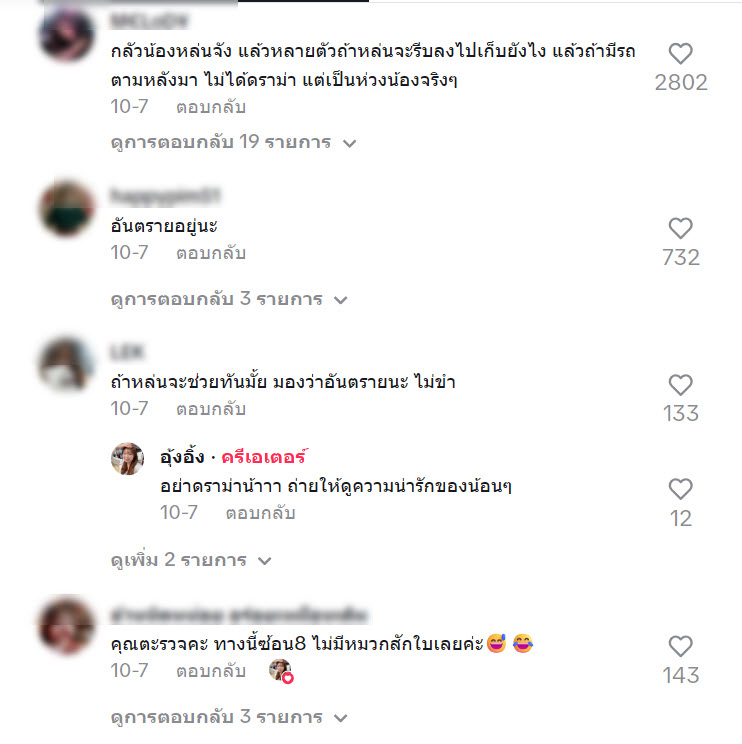
Task: Reply to the คุณตะรวจคะ comment
Action: coord(211,671)
